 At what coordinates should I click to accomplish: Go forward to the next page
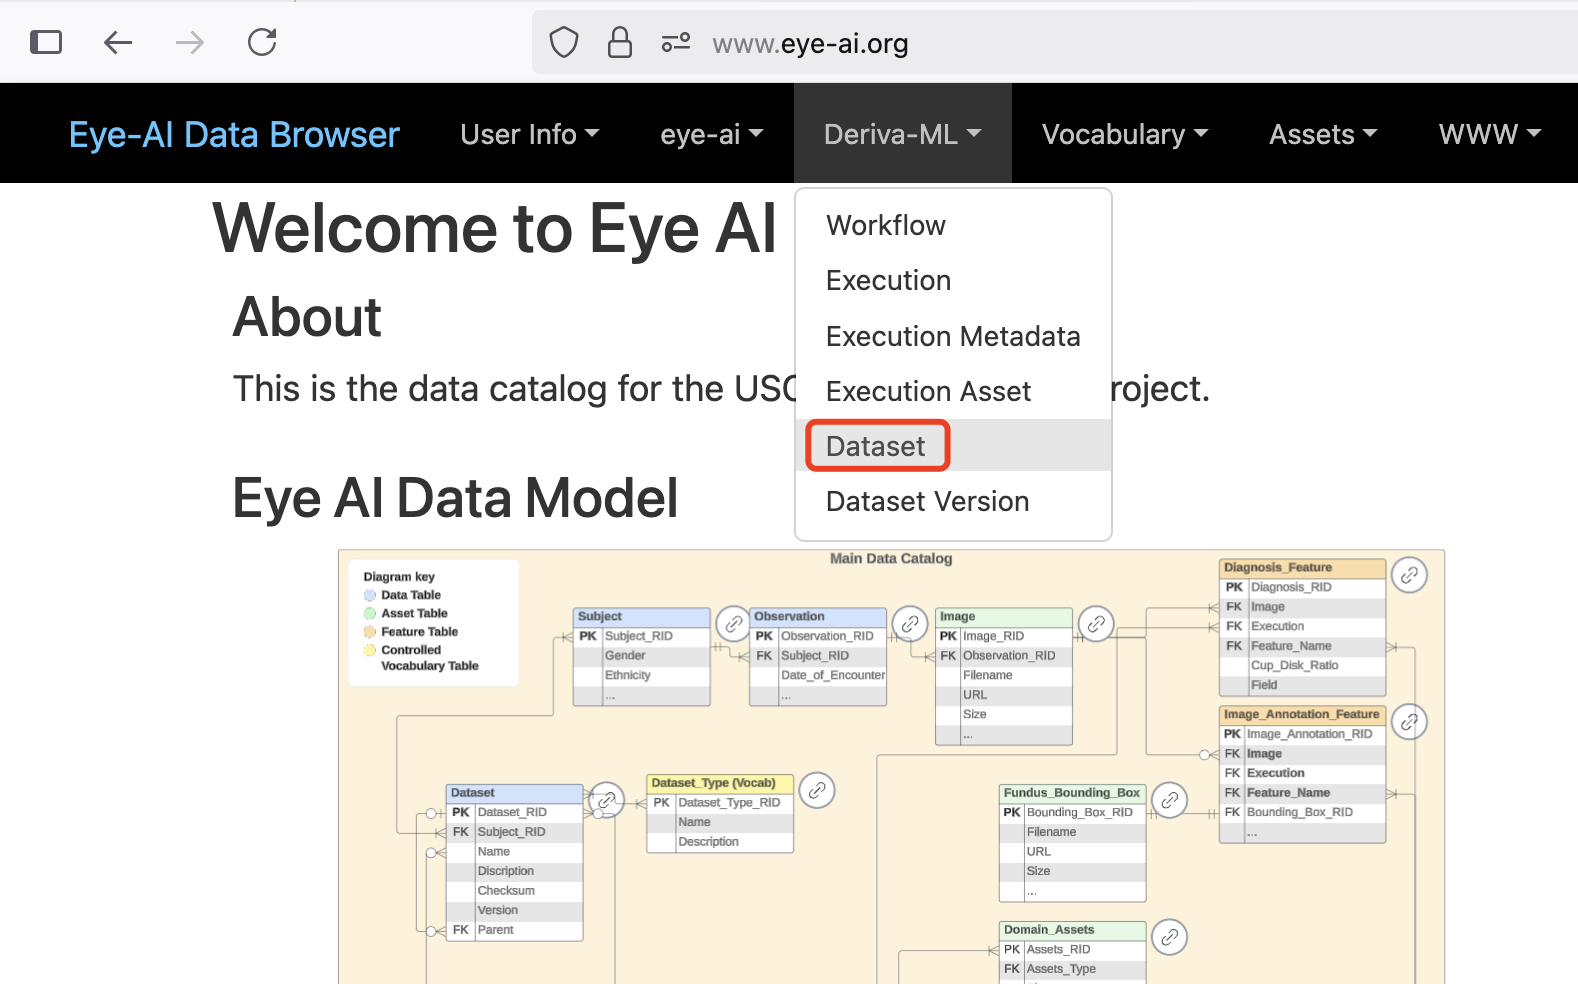pos(189,42)
